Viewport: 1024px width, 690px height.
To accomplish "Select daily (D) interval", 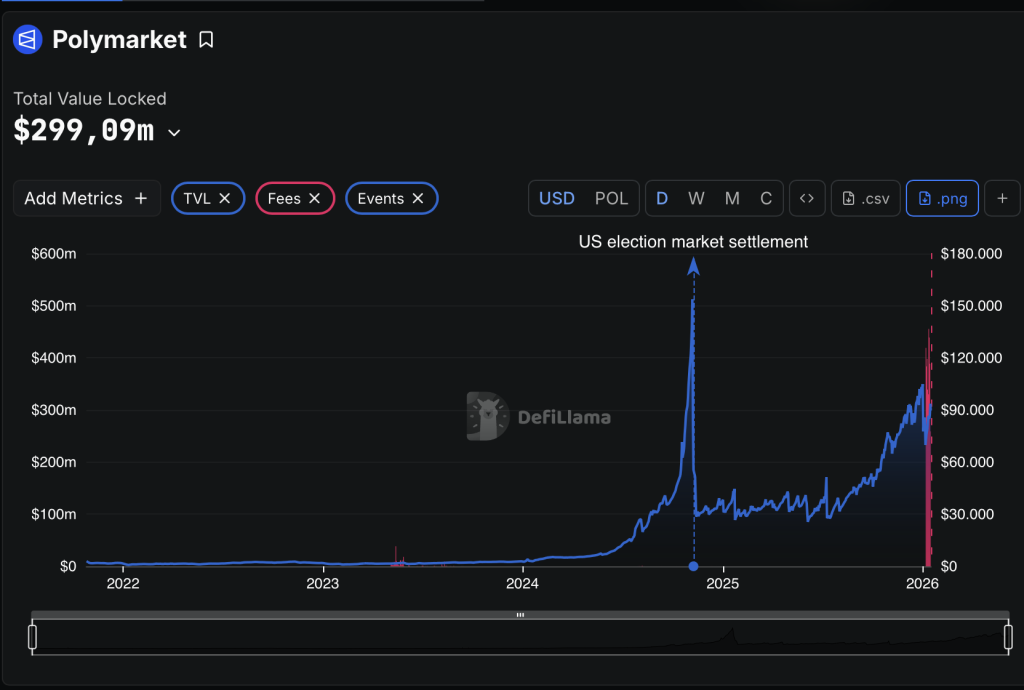I will click(x=662, y=198).
